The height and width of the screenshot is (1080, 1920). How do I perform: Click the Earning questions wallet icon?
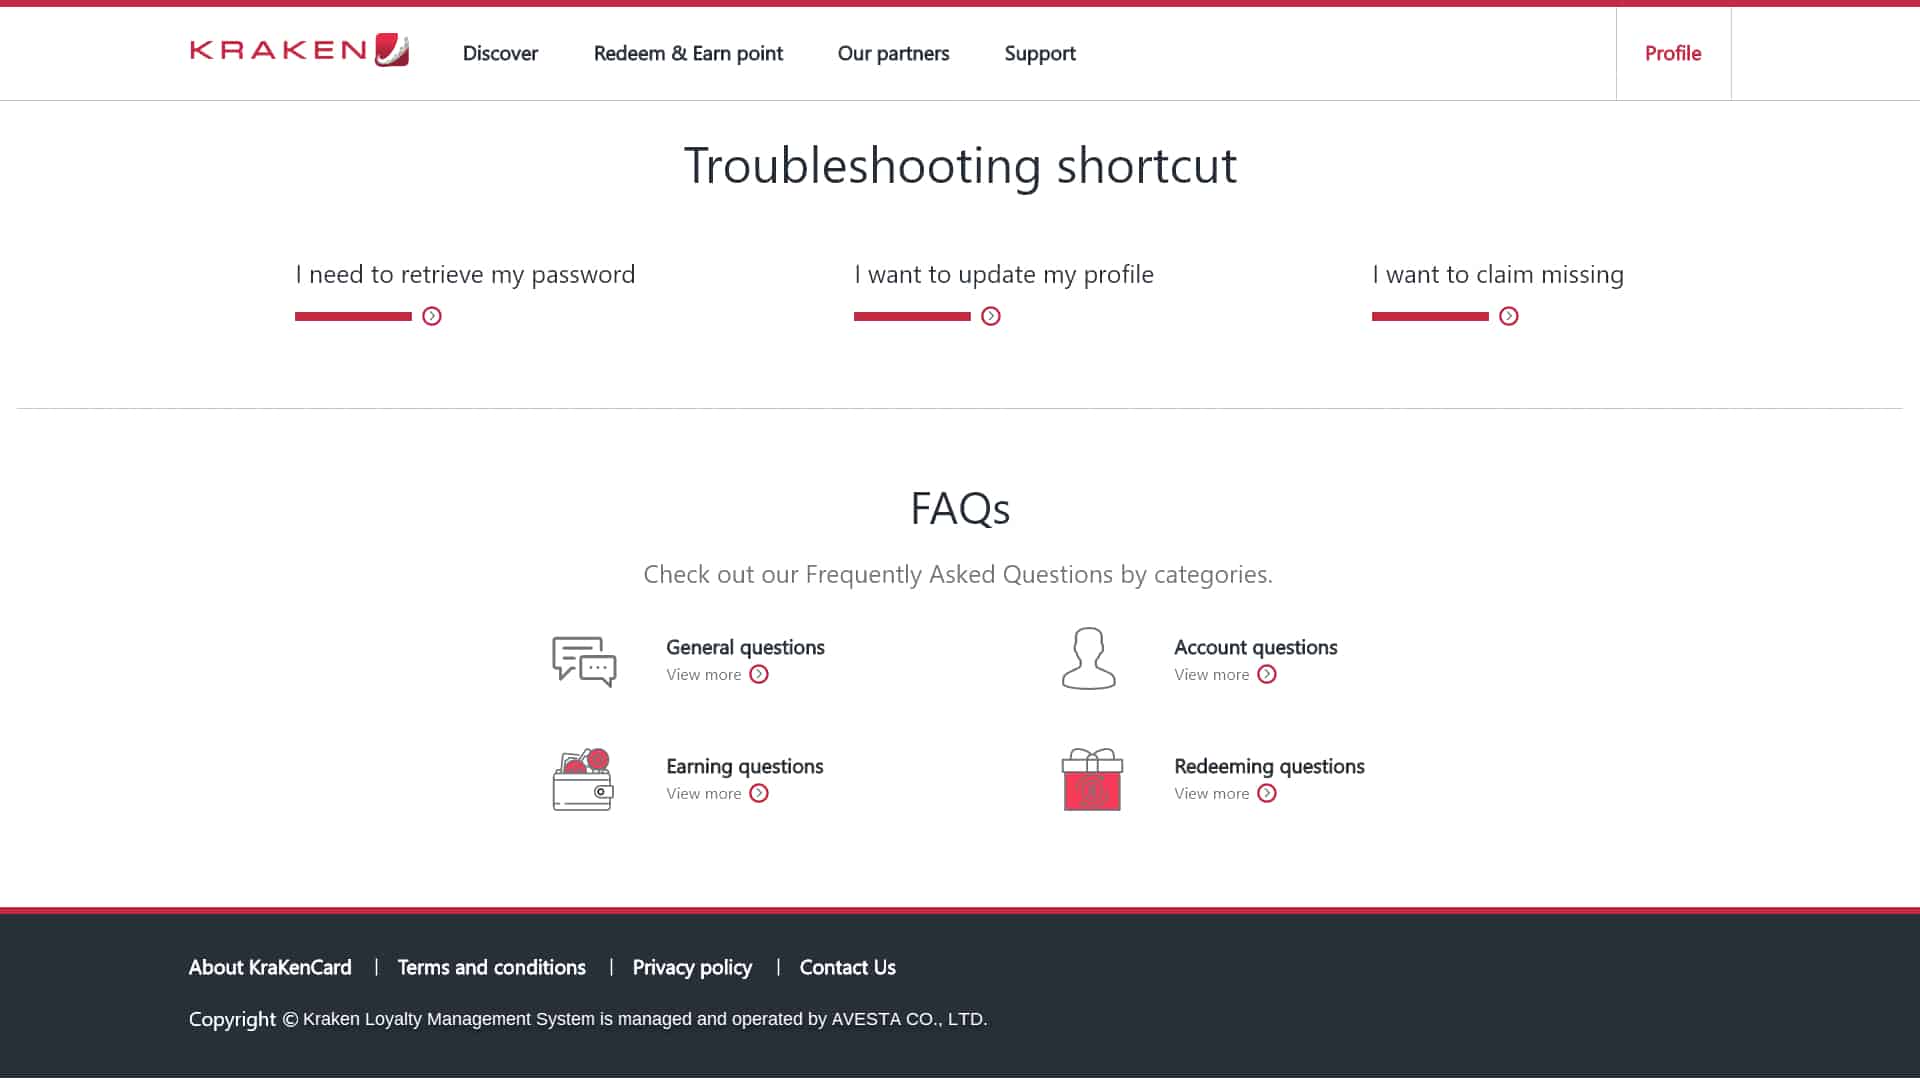[582, 778]
